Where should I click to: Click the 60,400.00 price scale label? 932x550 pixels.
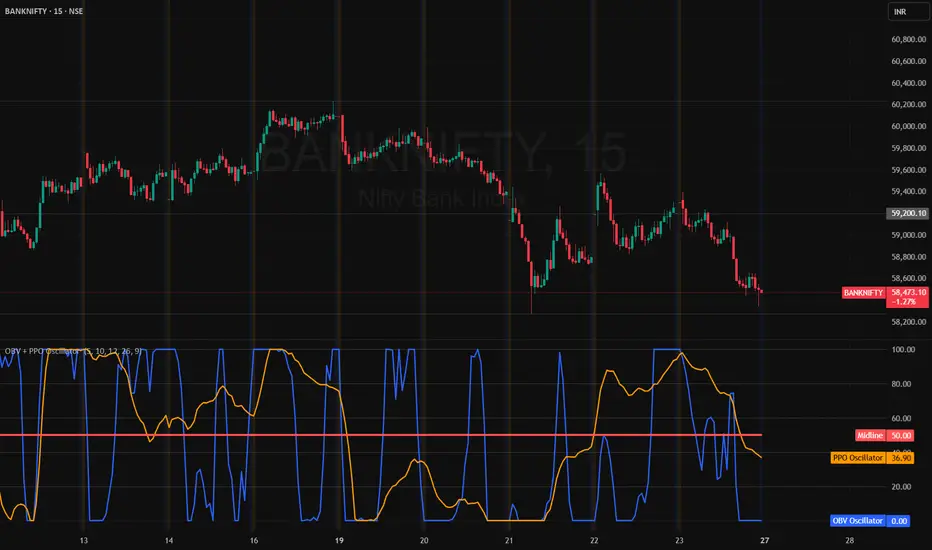[x=909, y=83]
